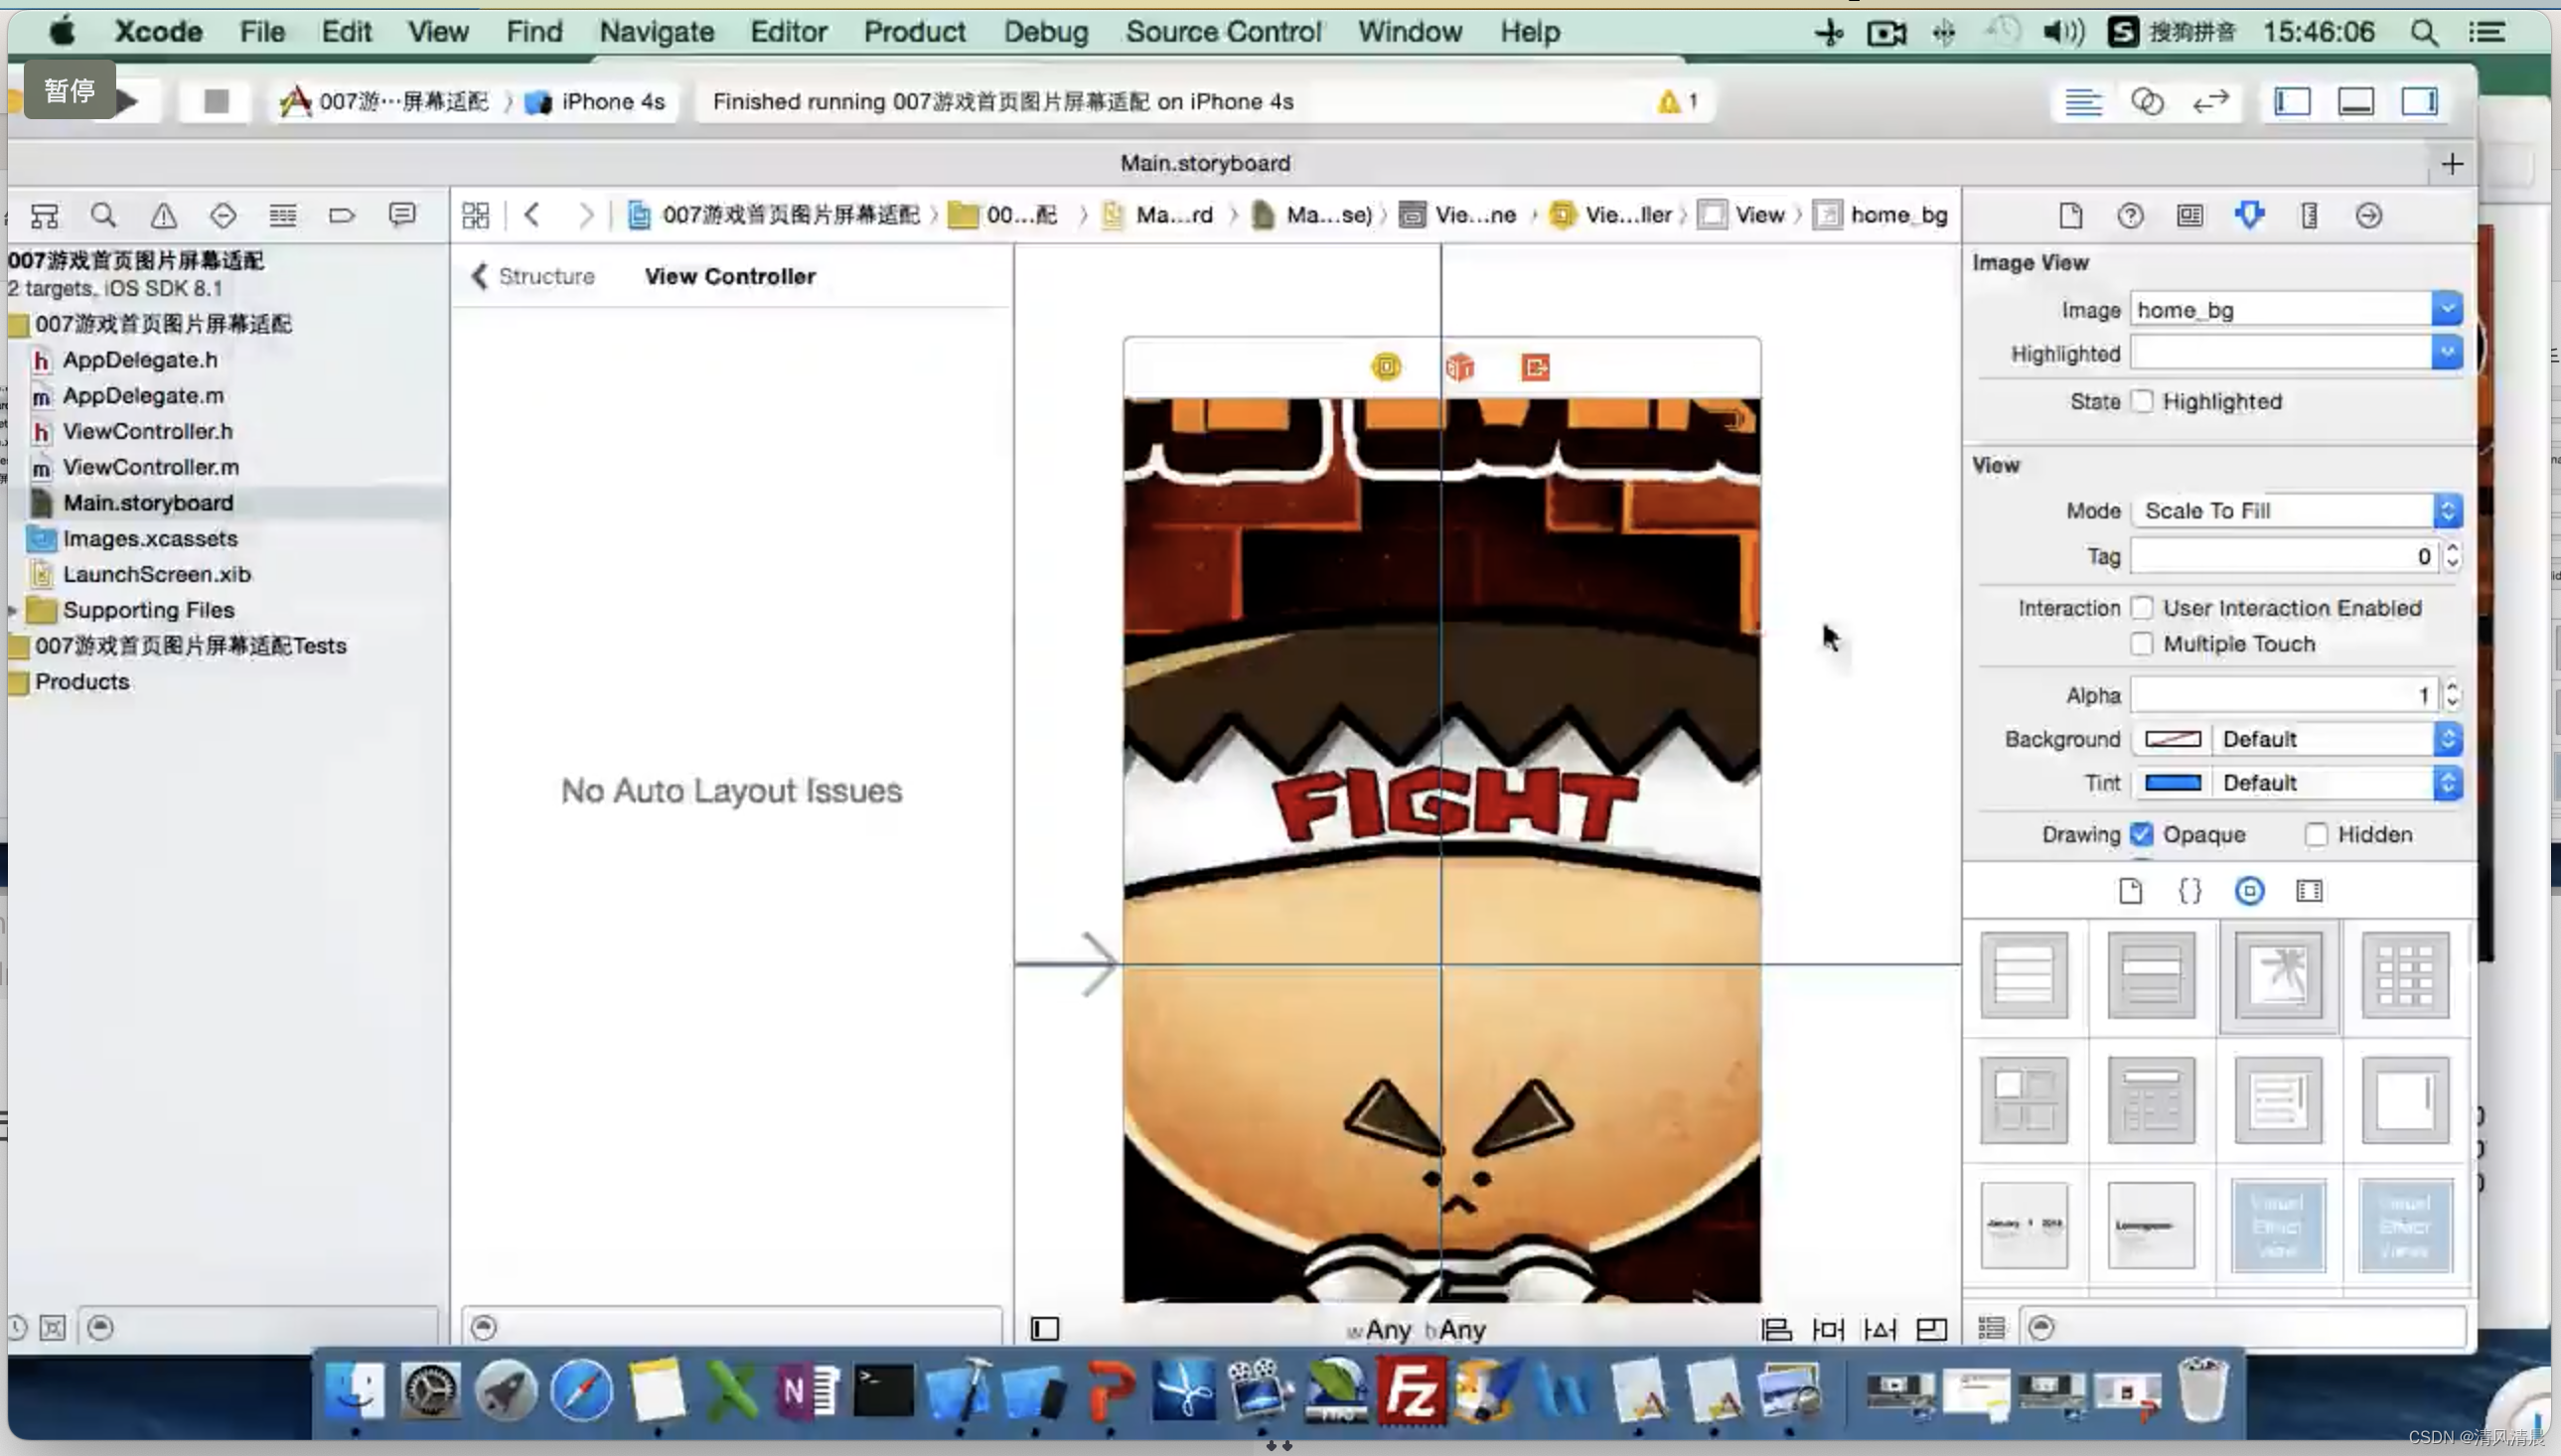Click the warning count indicator

[1678, 101]
